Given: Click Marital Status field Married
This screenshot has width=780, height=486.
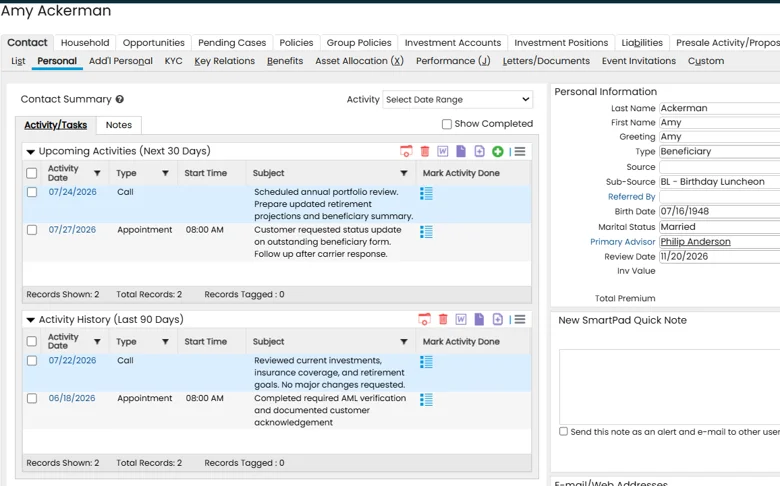Looking at the screenshot, I should click(719, 227).
